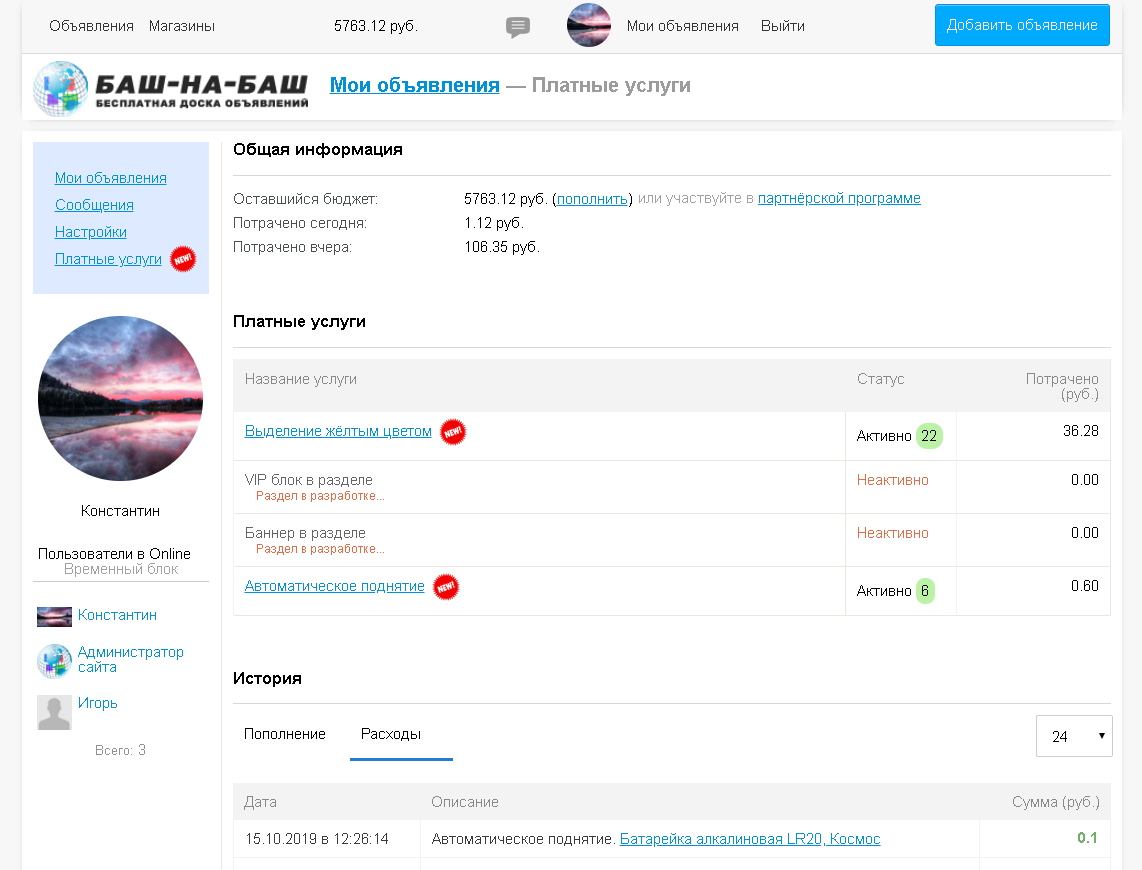Click the NEW badge beside sidebar Платные услуги
The image size is (1142, 870).
coord(183,258)
